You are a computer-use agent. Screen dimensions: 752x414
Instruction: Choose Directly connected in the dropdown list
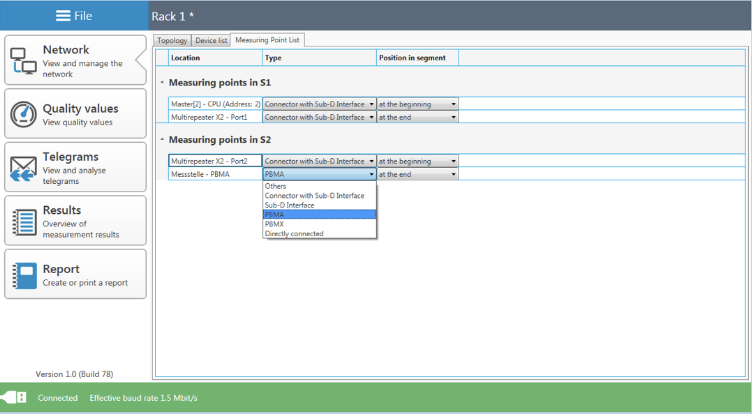(294, 234)
